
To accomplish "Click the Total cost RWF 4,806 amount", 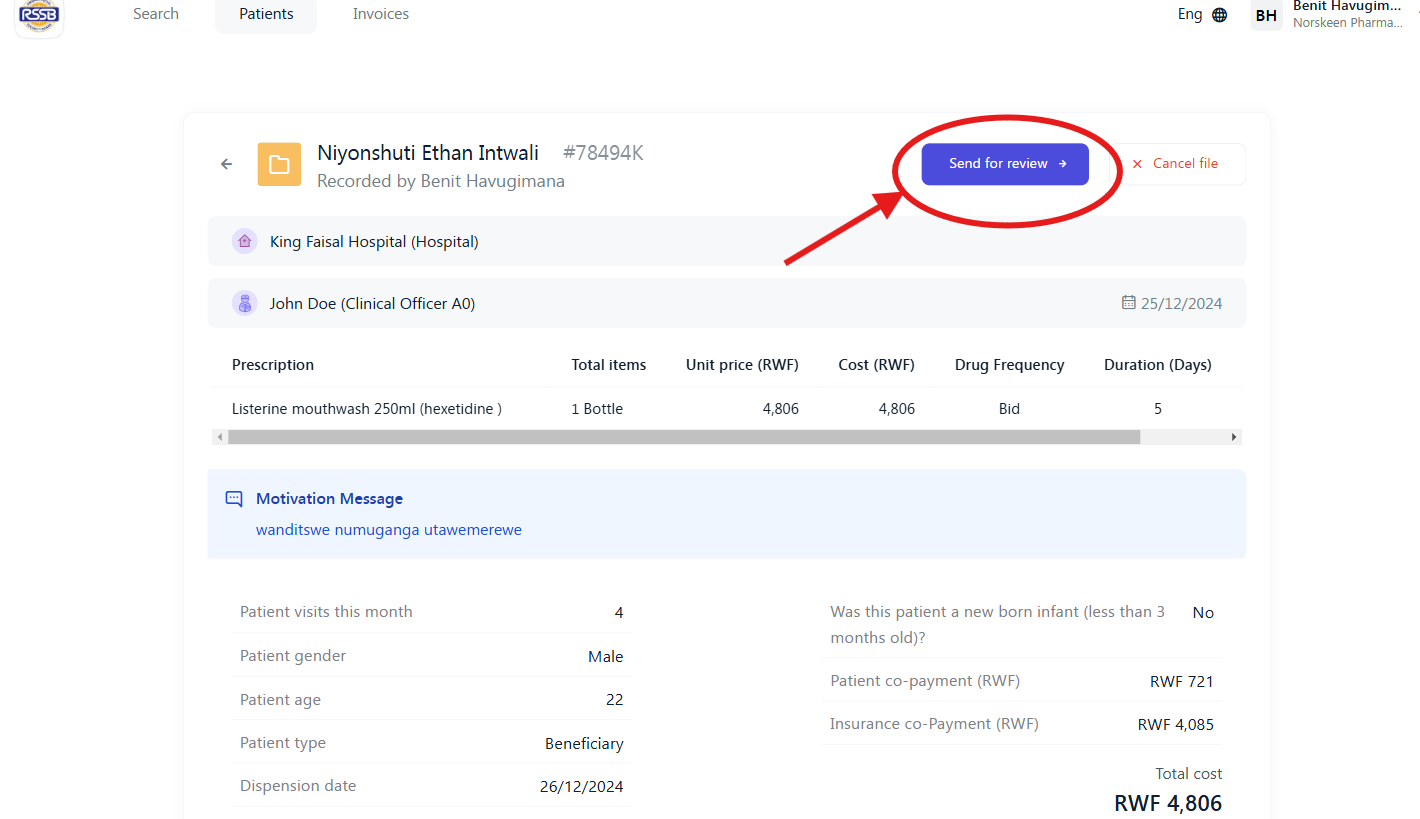I will [1168, 803].
